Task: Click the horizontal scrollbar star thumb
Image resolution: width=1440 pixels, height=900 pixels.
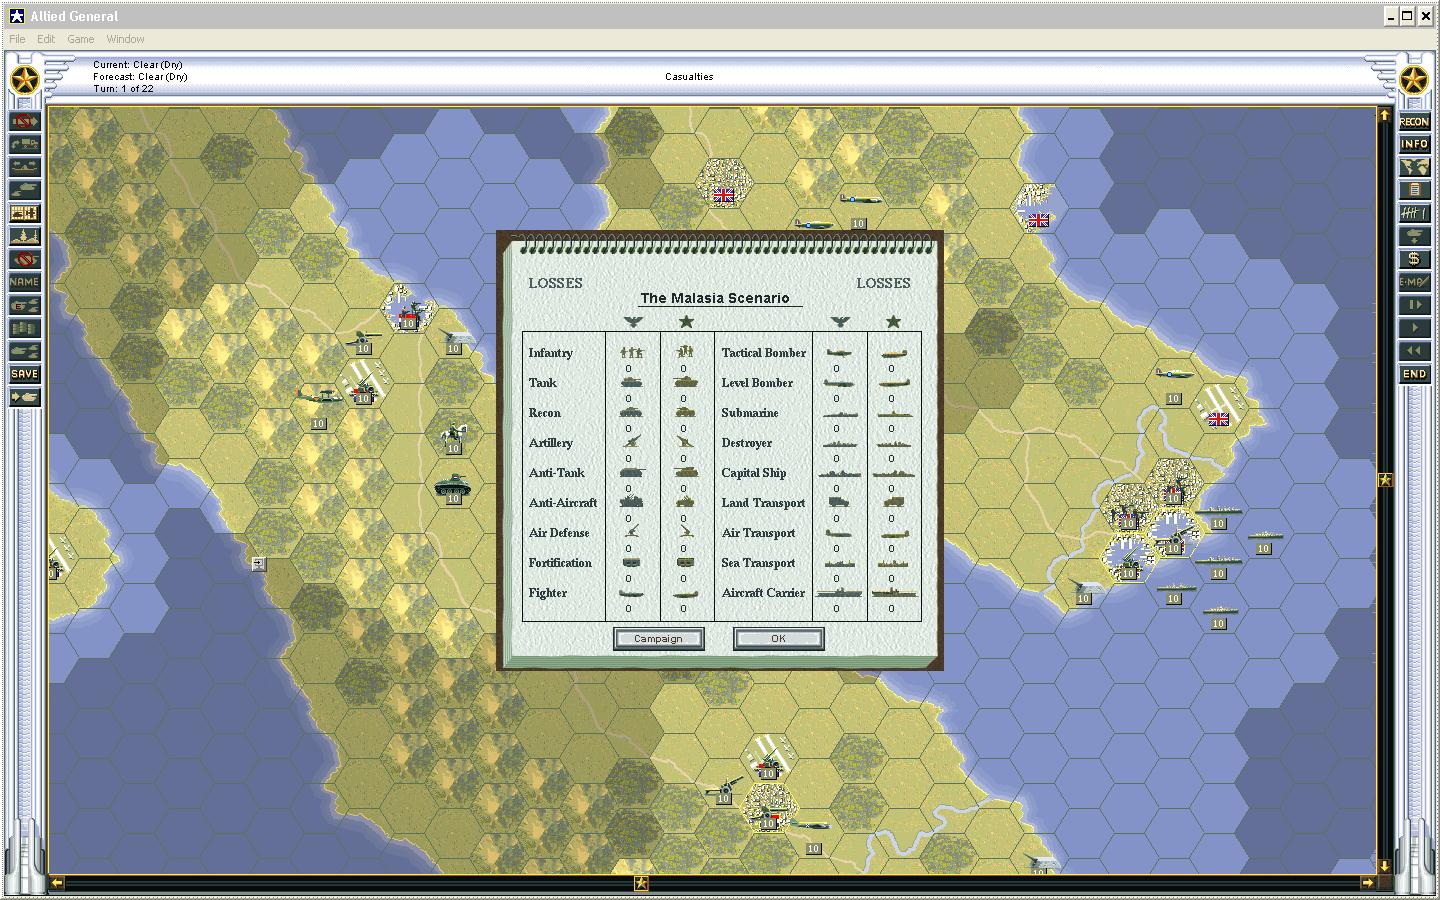Action: tap(641, 883)
